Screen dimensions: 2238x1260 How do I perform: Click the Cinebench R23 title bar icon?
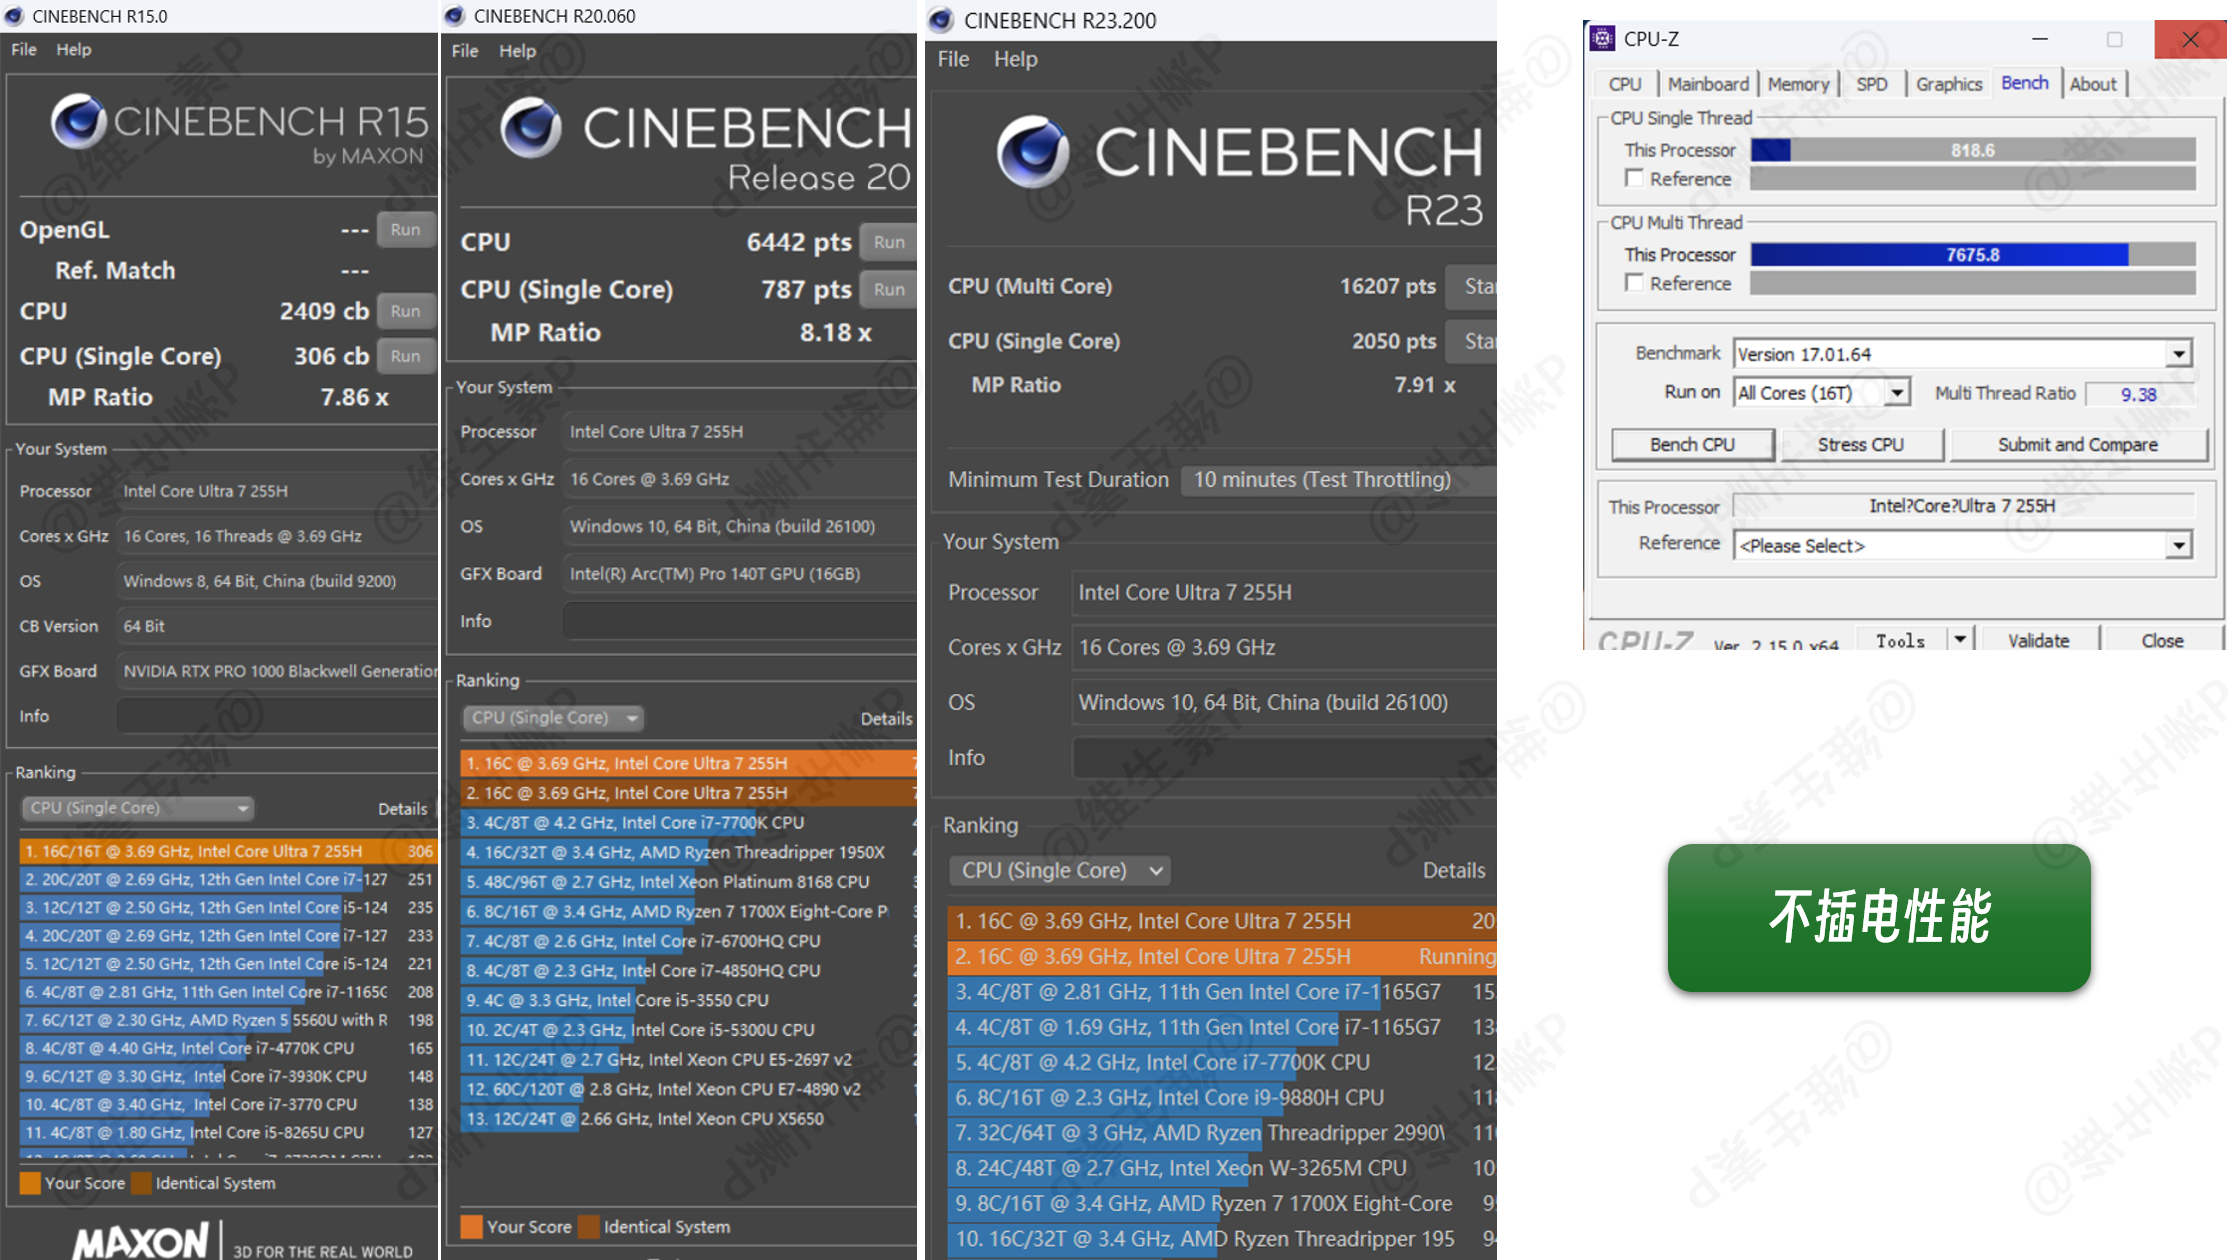[x=941, y=20]
